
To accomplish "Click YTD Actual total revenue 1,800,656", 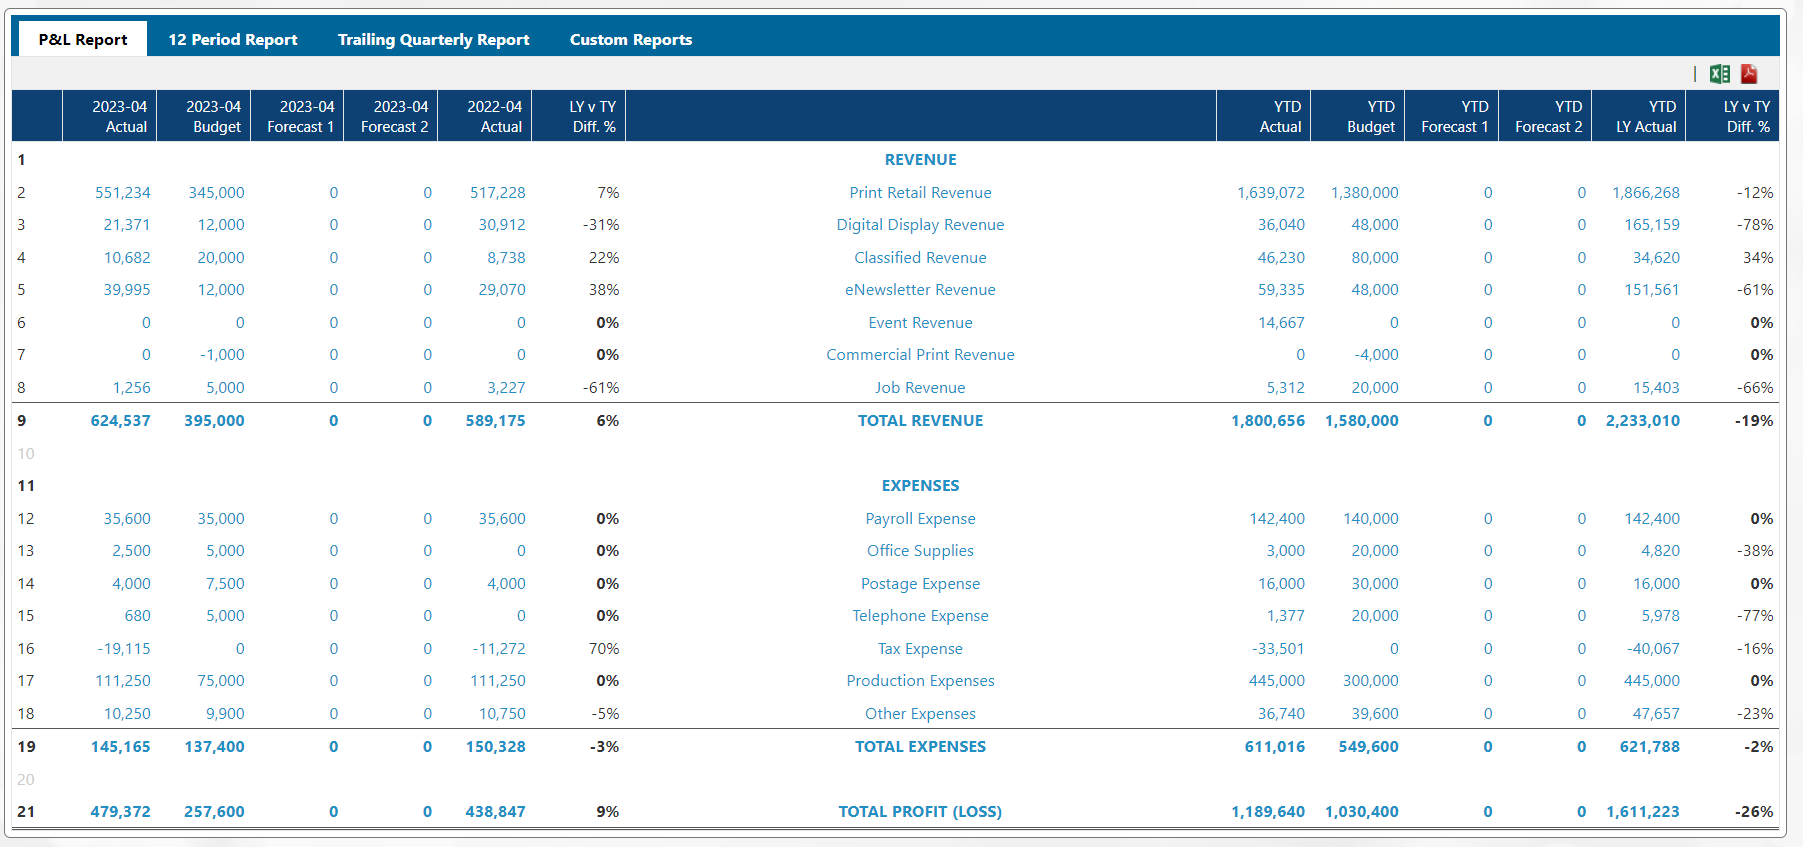I will coord(1268,421).
